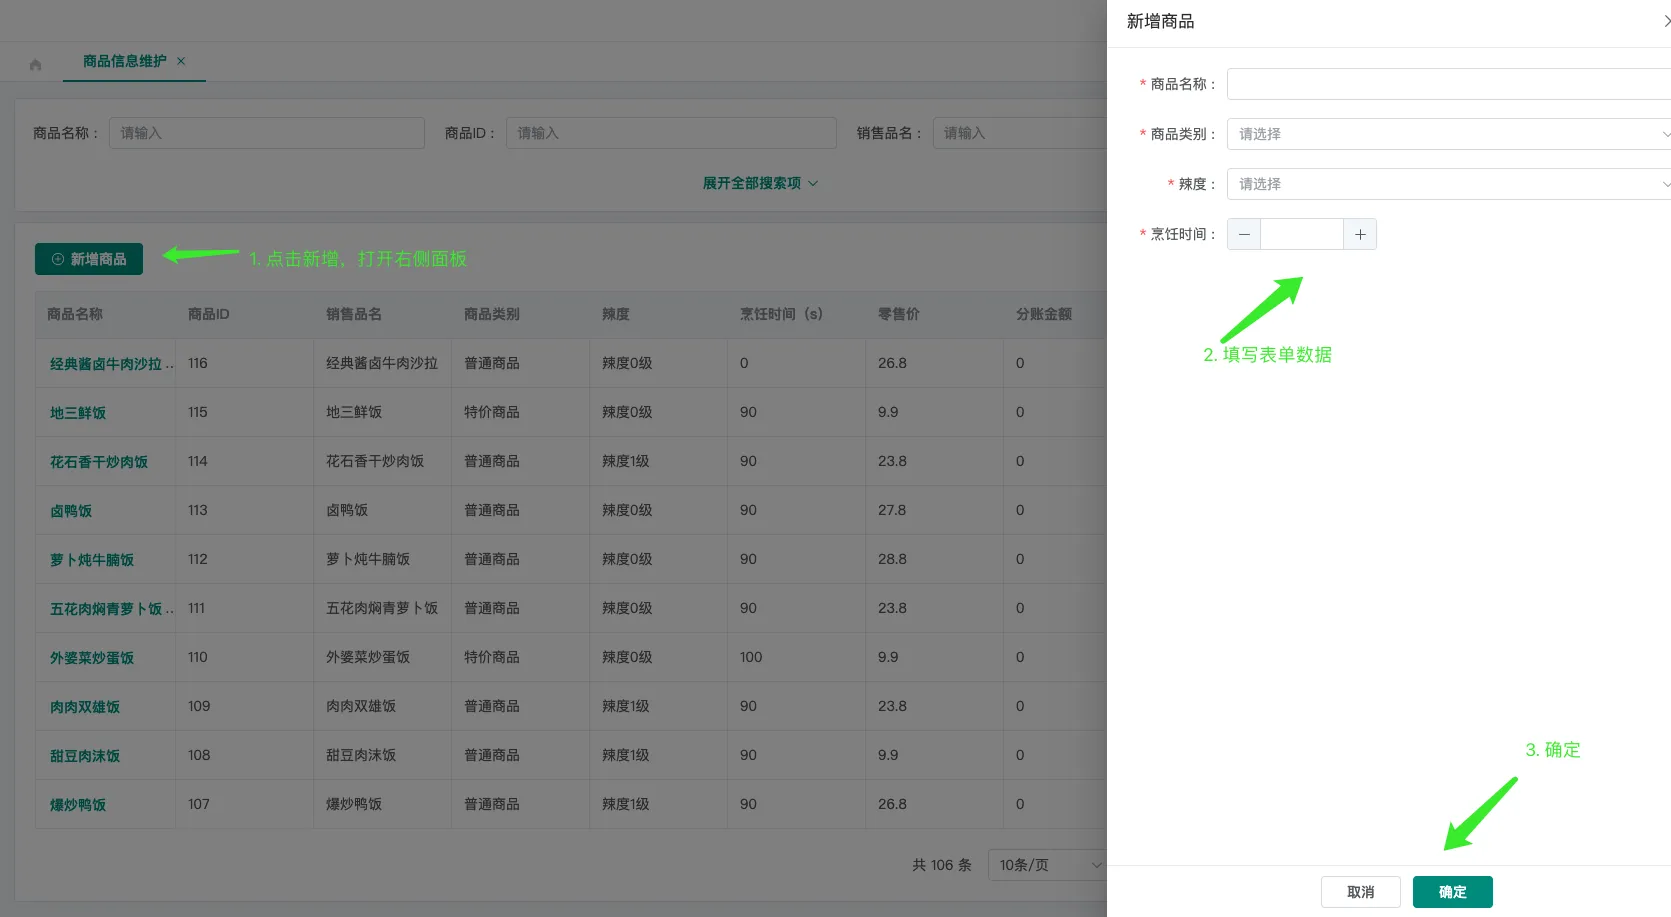Click the 销售品名 search input
This screenshot has height=917, width=1671.
1020,133
